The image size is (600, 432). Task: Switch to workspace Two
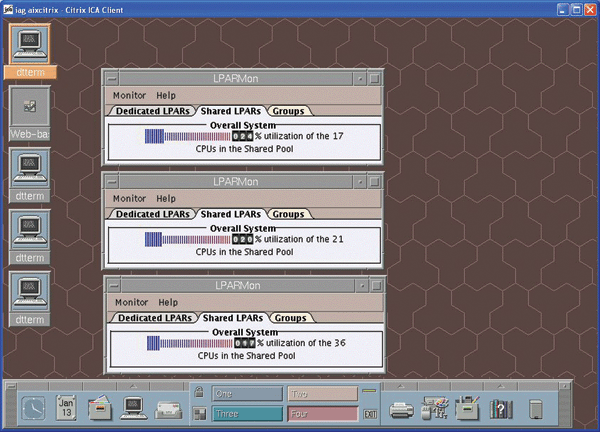321,394
